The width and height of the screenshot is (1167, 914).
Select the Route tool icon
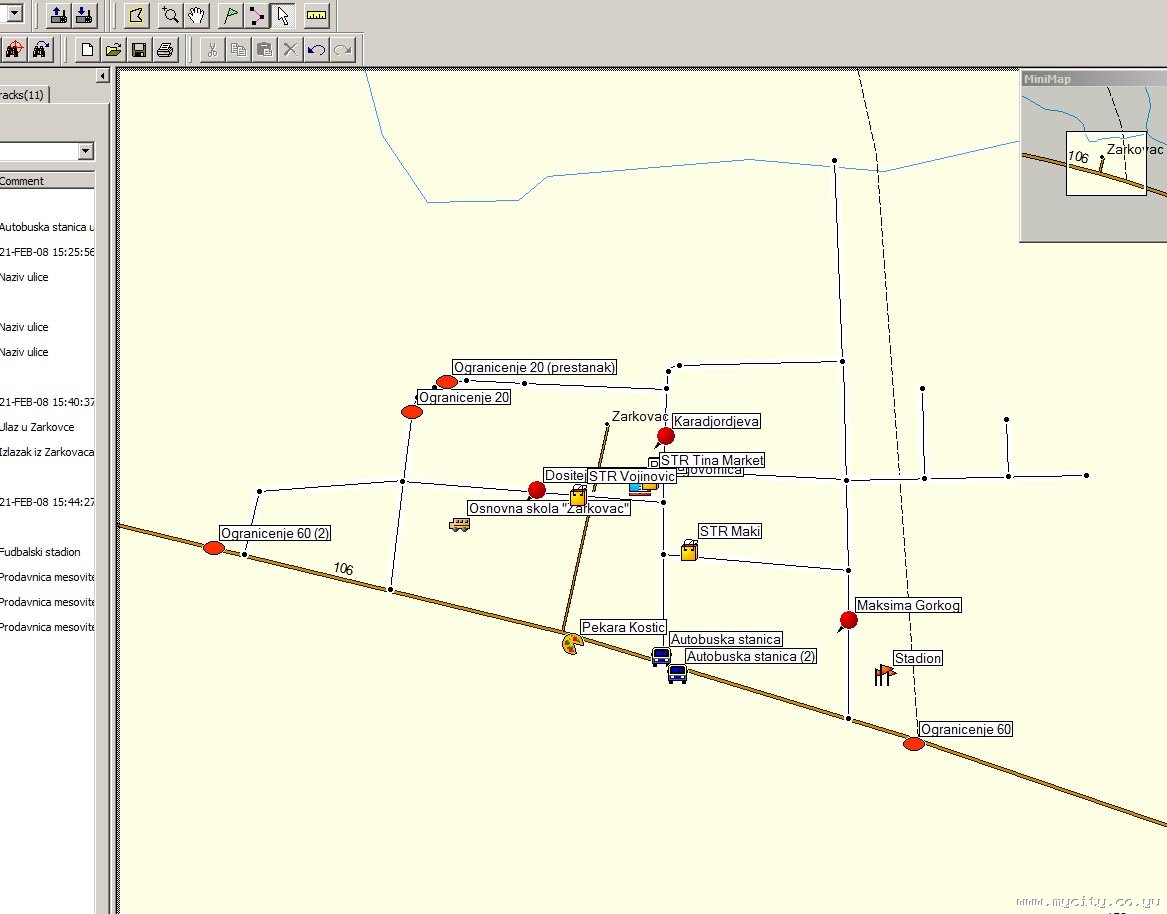(x=257, y=15)
